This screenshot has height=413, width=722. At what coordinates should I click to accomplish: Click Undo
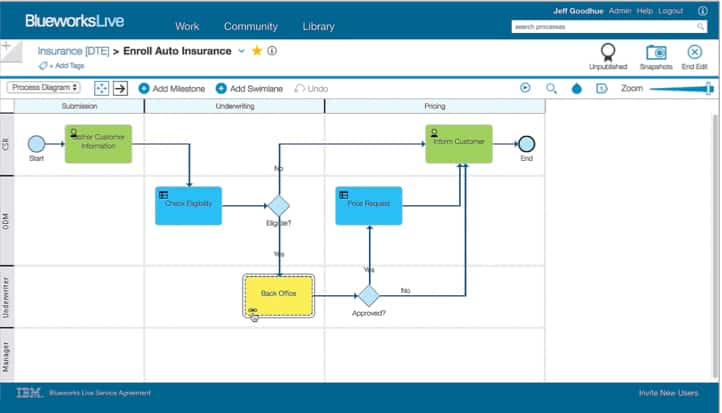(x=311, y=88)
